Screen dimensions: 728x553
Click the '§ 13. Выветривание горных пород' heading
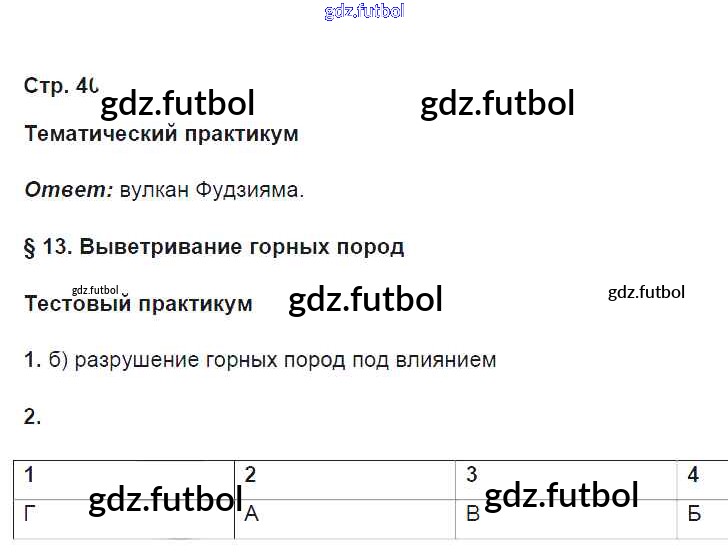214,247
